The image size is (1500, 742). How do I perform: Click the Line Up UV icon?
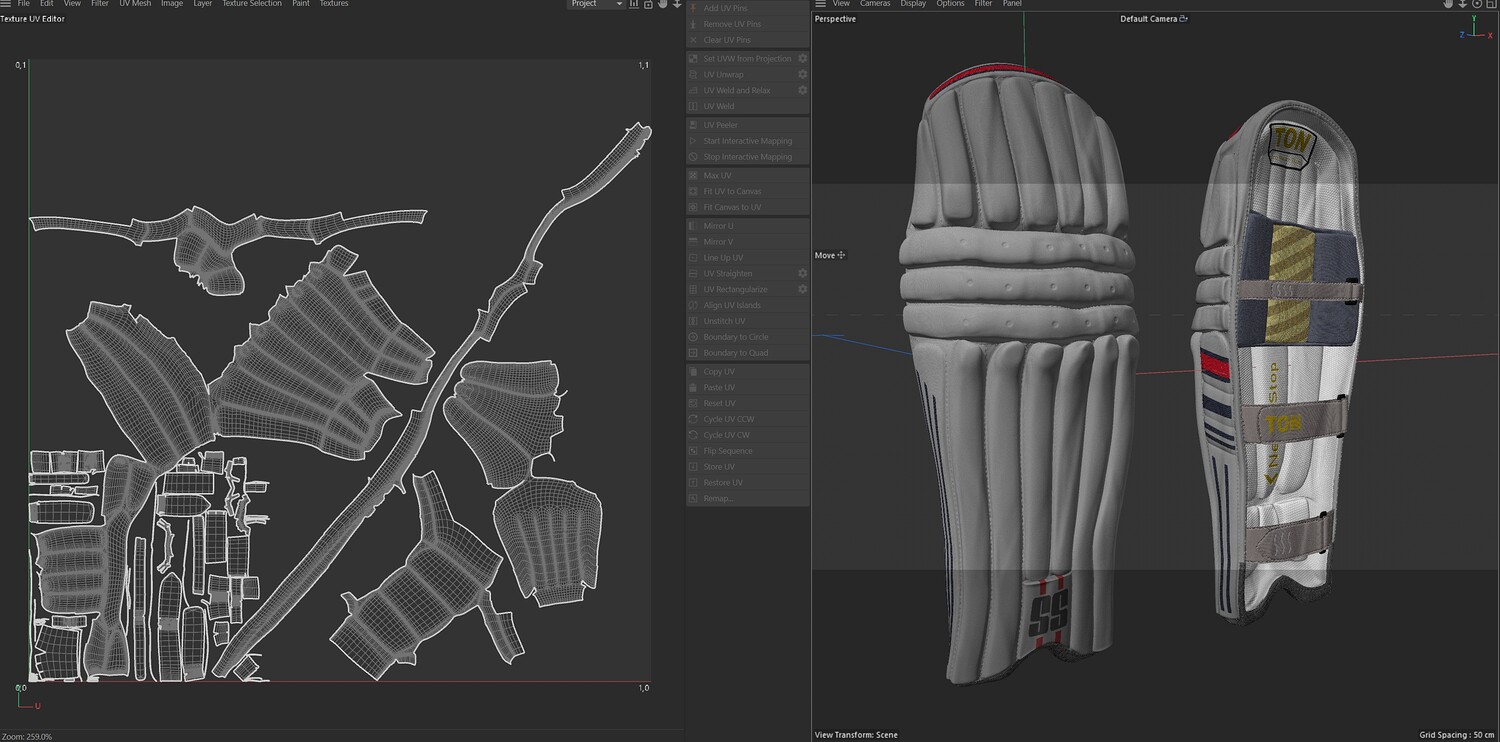pos(694,258)
